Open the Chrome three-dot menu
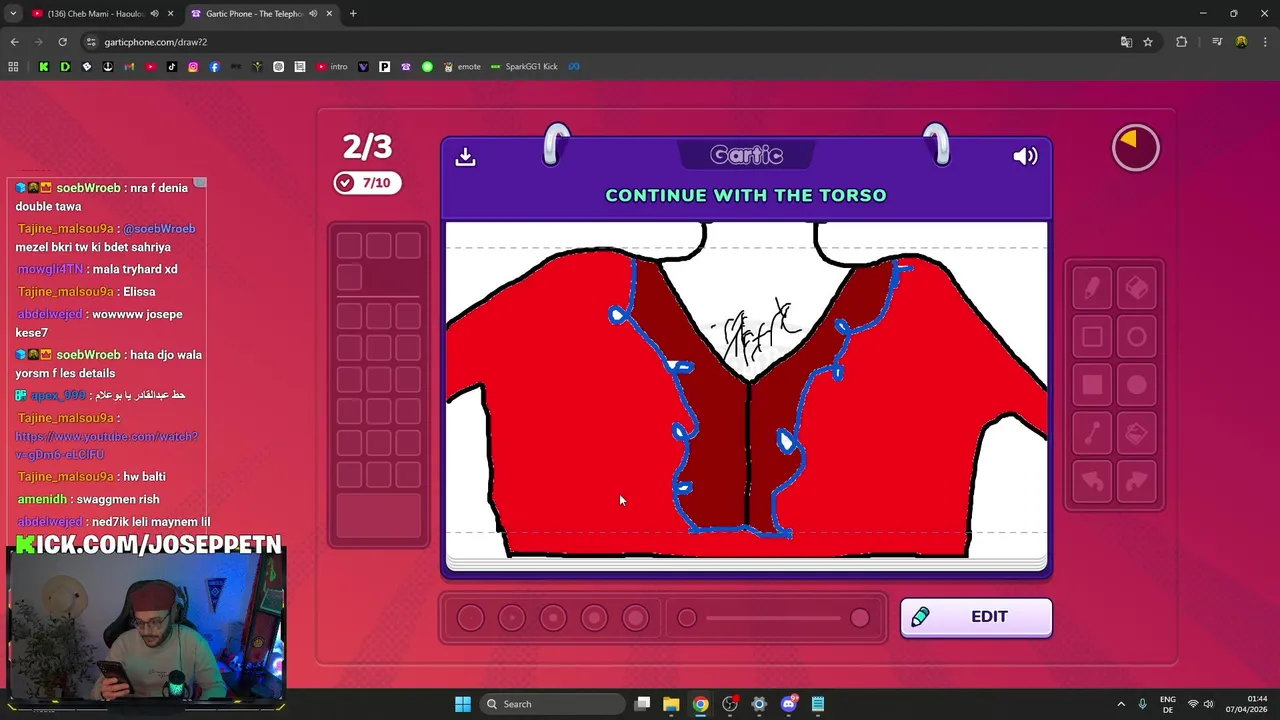 (1265, 42)
